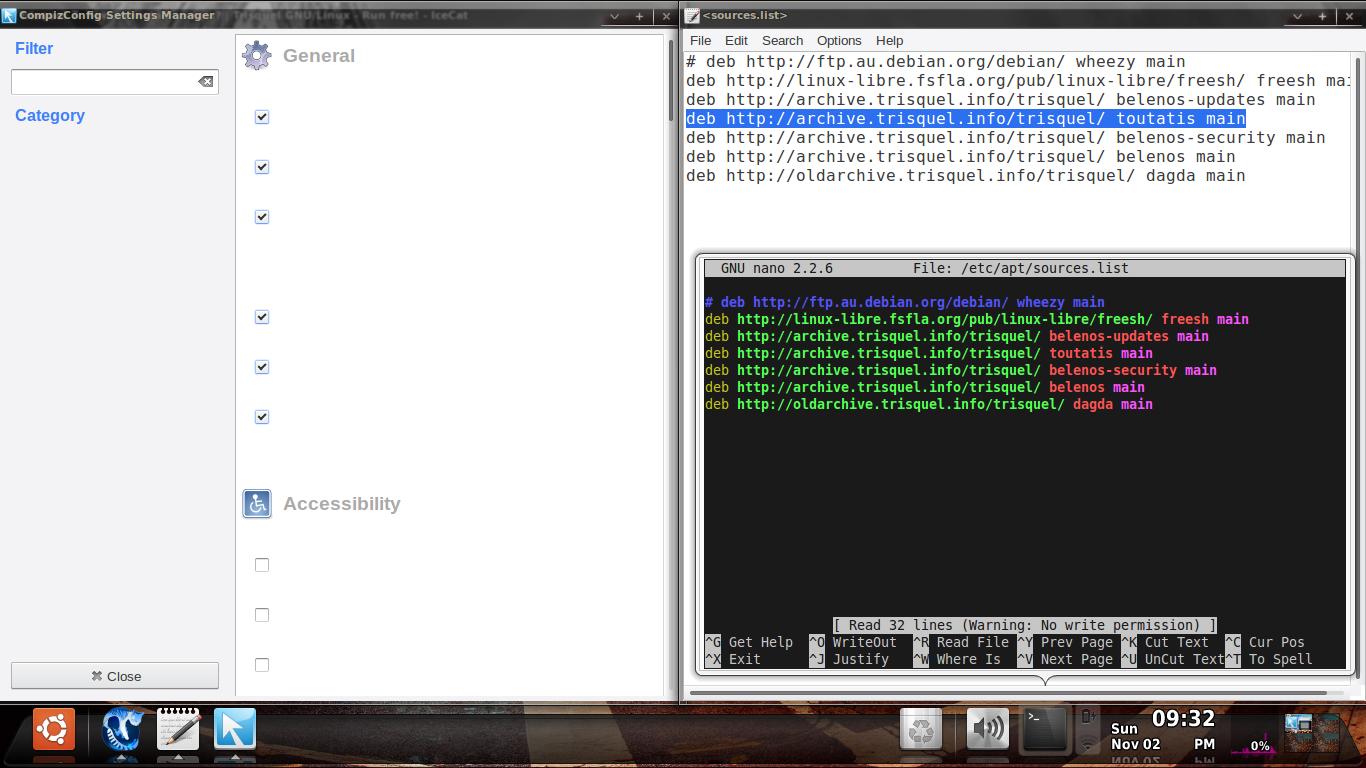This screenshot has height=768, width=1366.
Task: Open the Edit menu in sources.list editor
Action: [736, 41]
